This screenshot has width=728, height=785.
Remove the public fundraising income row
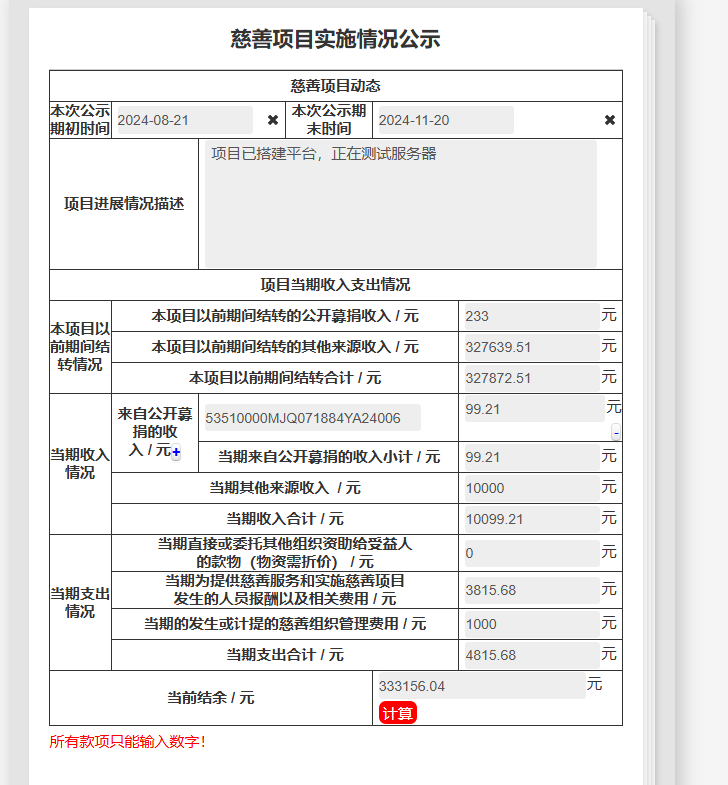coord(616,432)
